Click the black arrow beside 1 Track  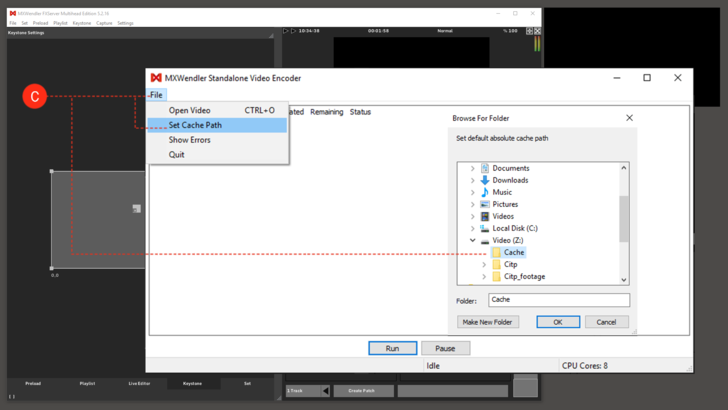326,391
